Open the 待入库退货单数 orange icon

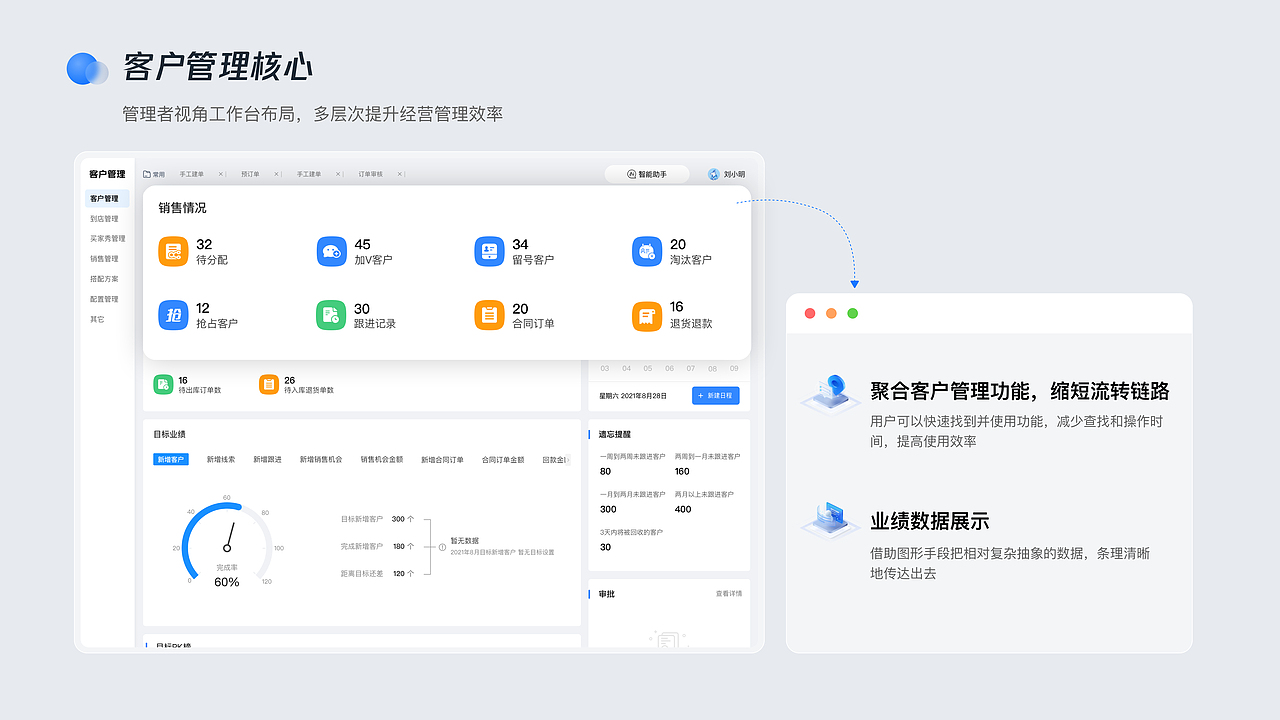tap(268, 383)
